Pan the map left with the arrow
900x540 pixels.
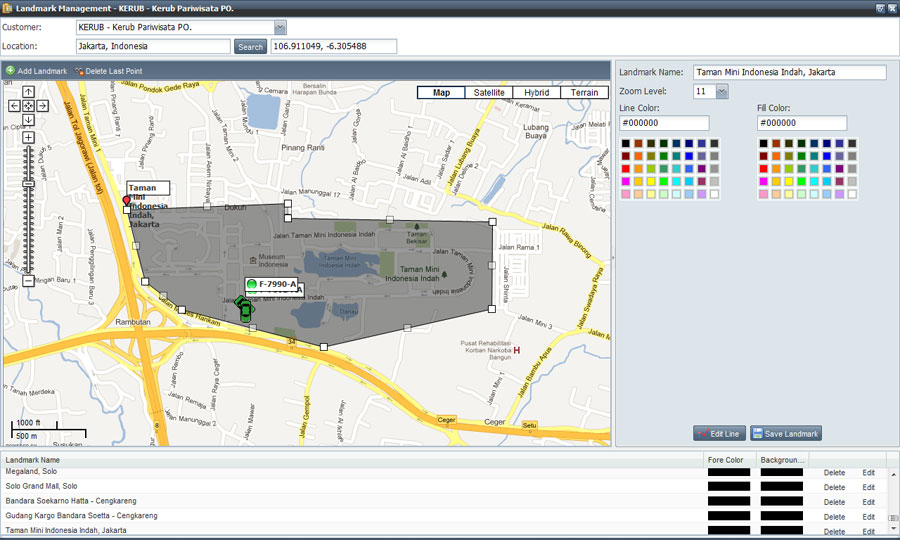point(15,106)
